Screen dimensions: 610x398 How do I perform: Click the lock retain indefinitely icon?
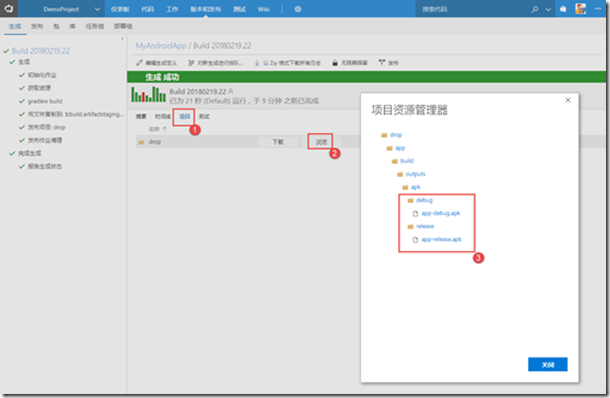(x=335, y=63)
